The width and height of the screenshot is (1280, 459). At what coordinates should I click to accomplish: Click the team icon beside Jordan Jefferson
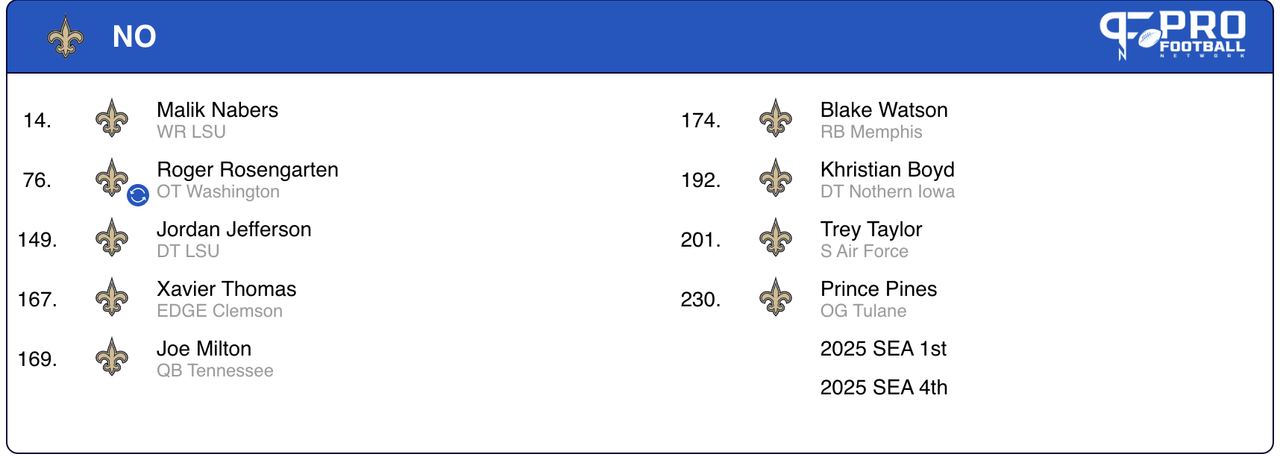pyautogui.click(x=112, y=238)
